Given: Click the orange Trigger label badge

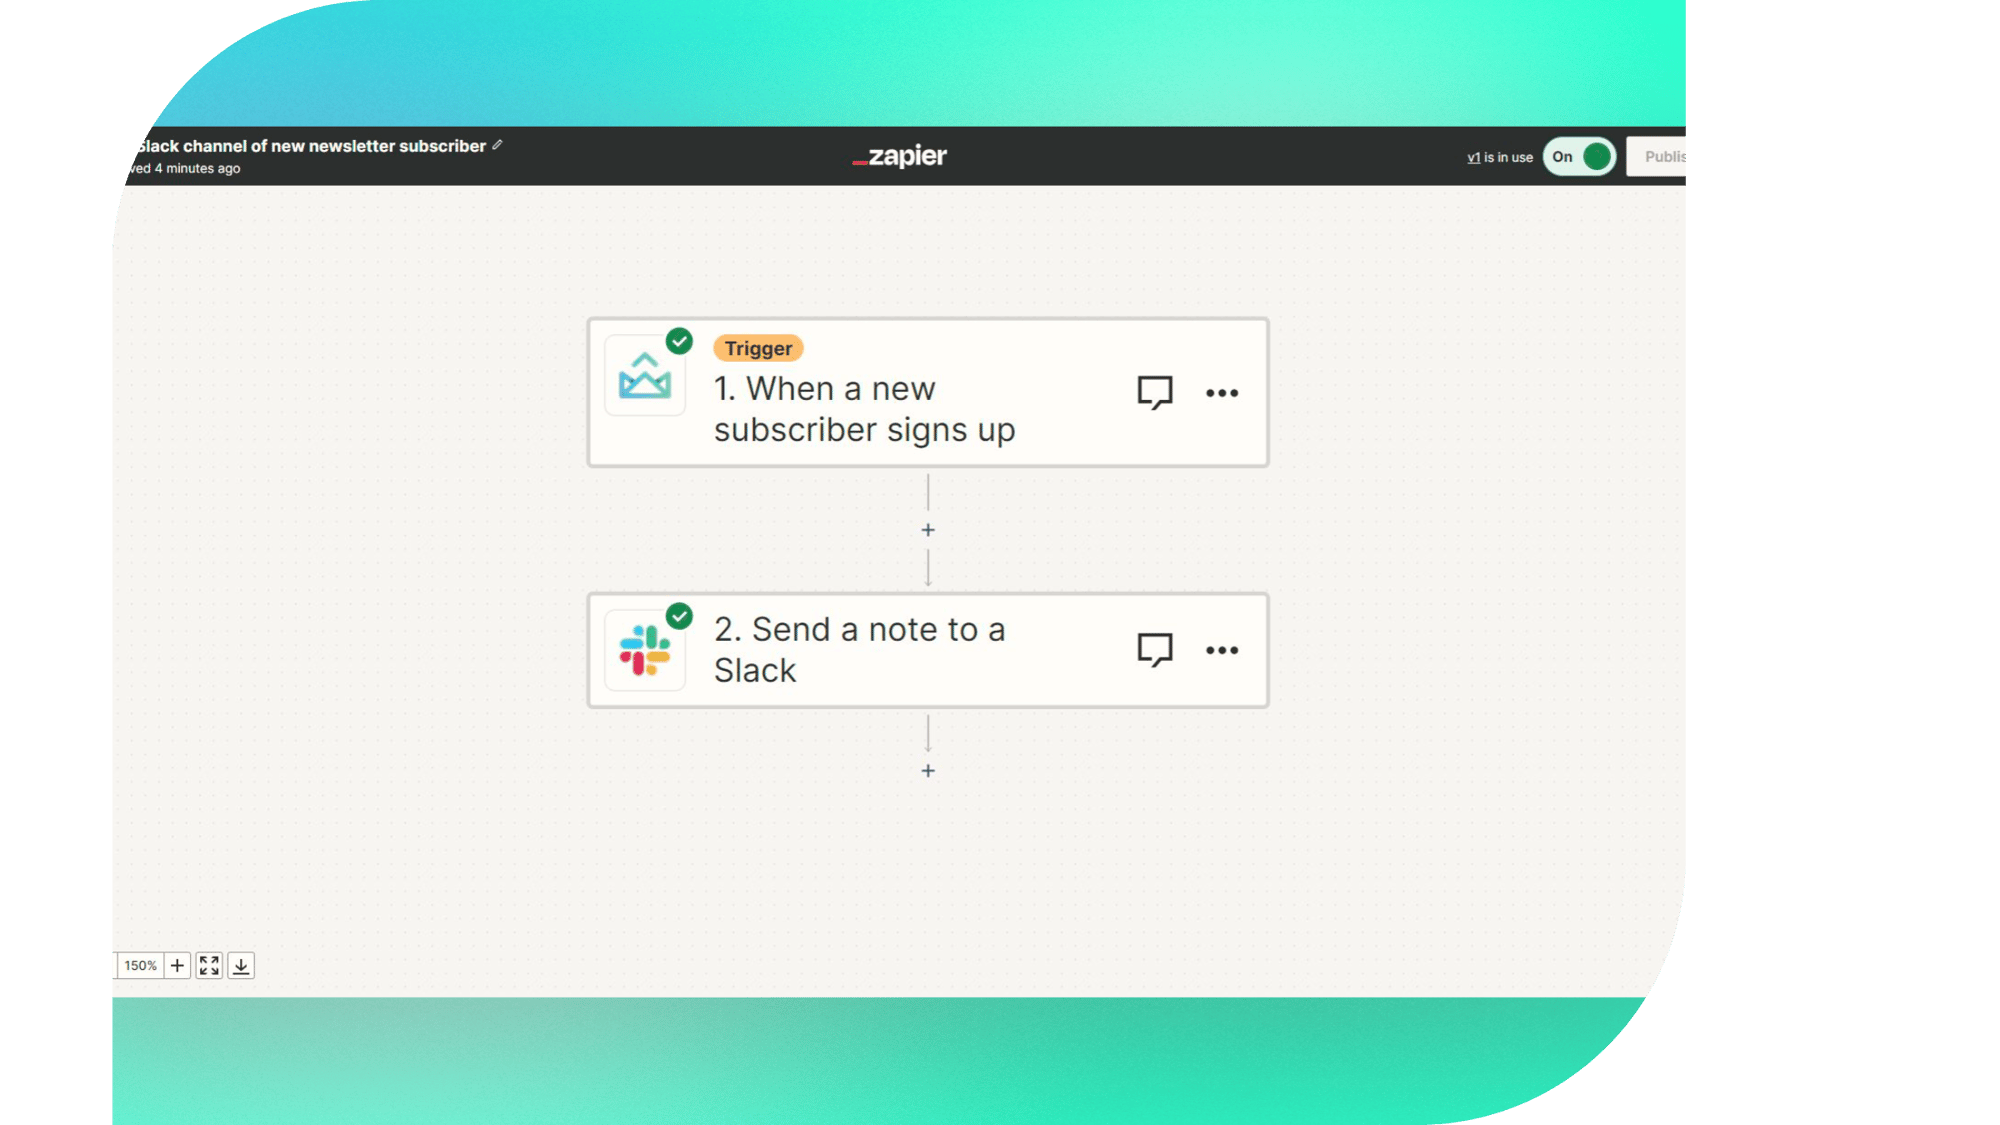Looking at the screenshot, I should [x=758, y=348].
